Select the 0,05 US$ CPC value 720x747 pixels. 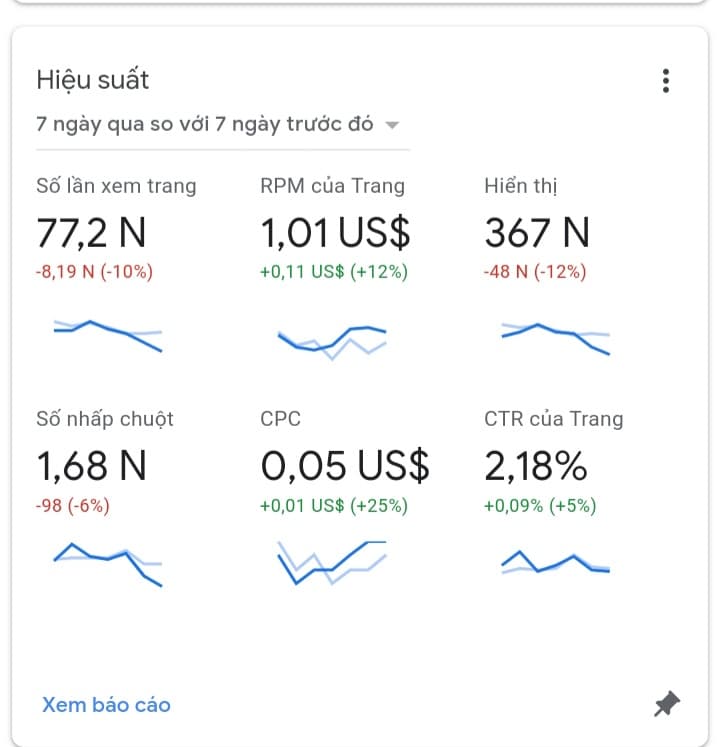pos(344,465)
